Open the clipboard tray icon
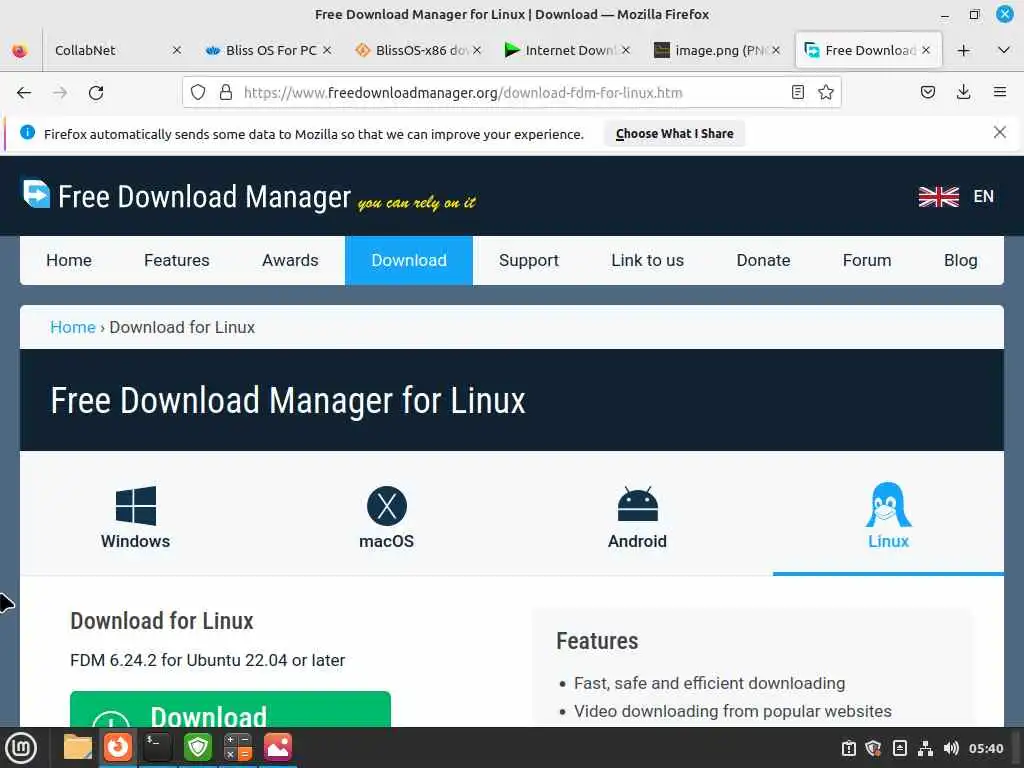The width and height of the screenshot is (1024, 768). tap(848, 748)
